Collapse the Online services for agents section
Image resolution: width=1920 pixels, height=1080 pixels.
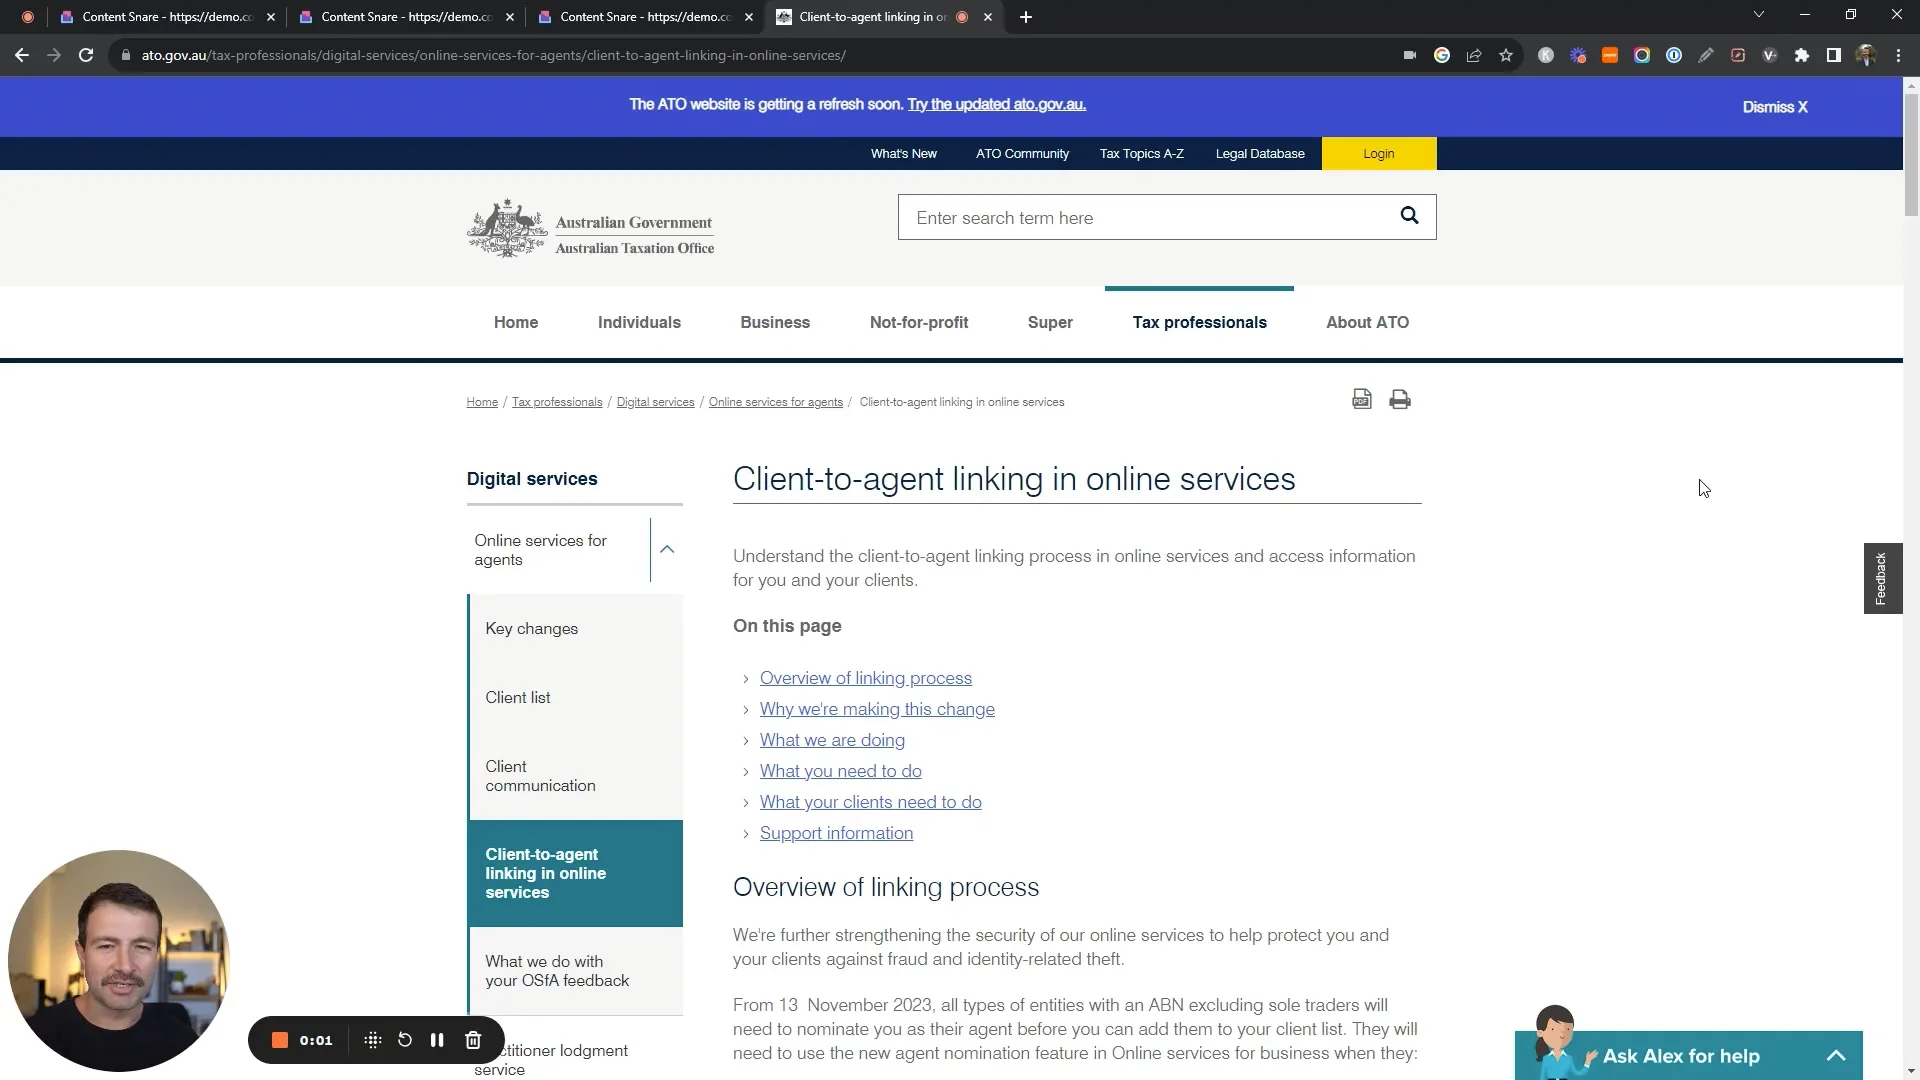coord(667,550)
